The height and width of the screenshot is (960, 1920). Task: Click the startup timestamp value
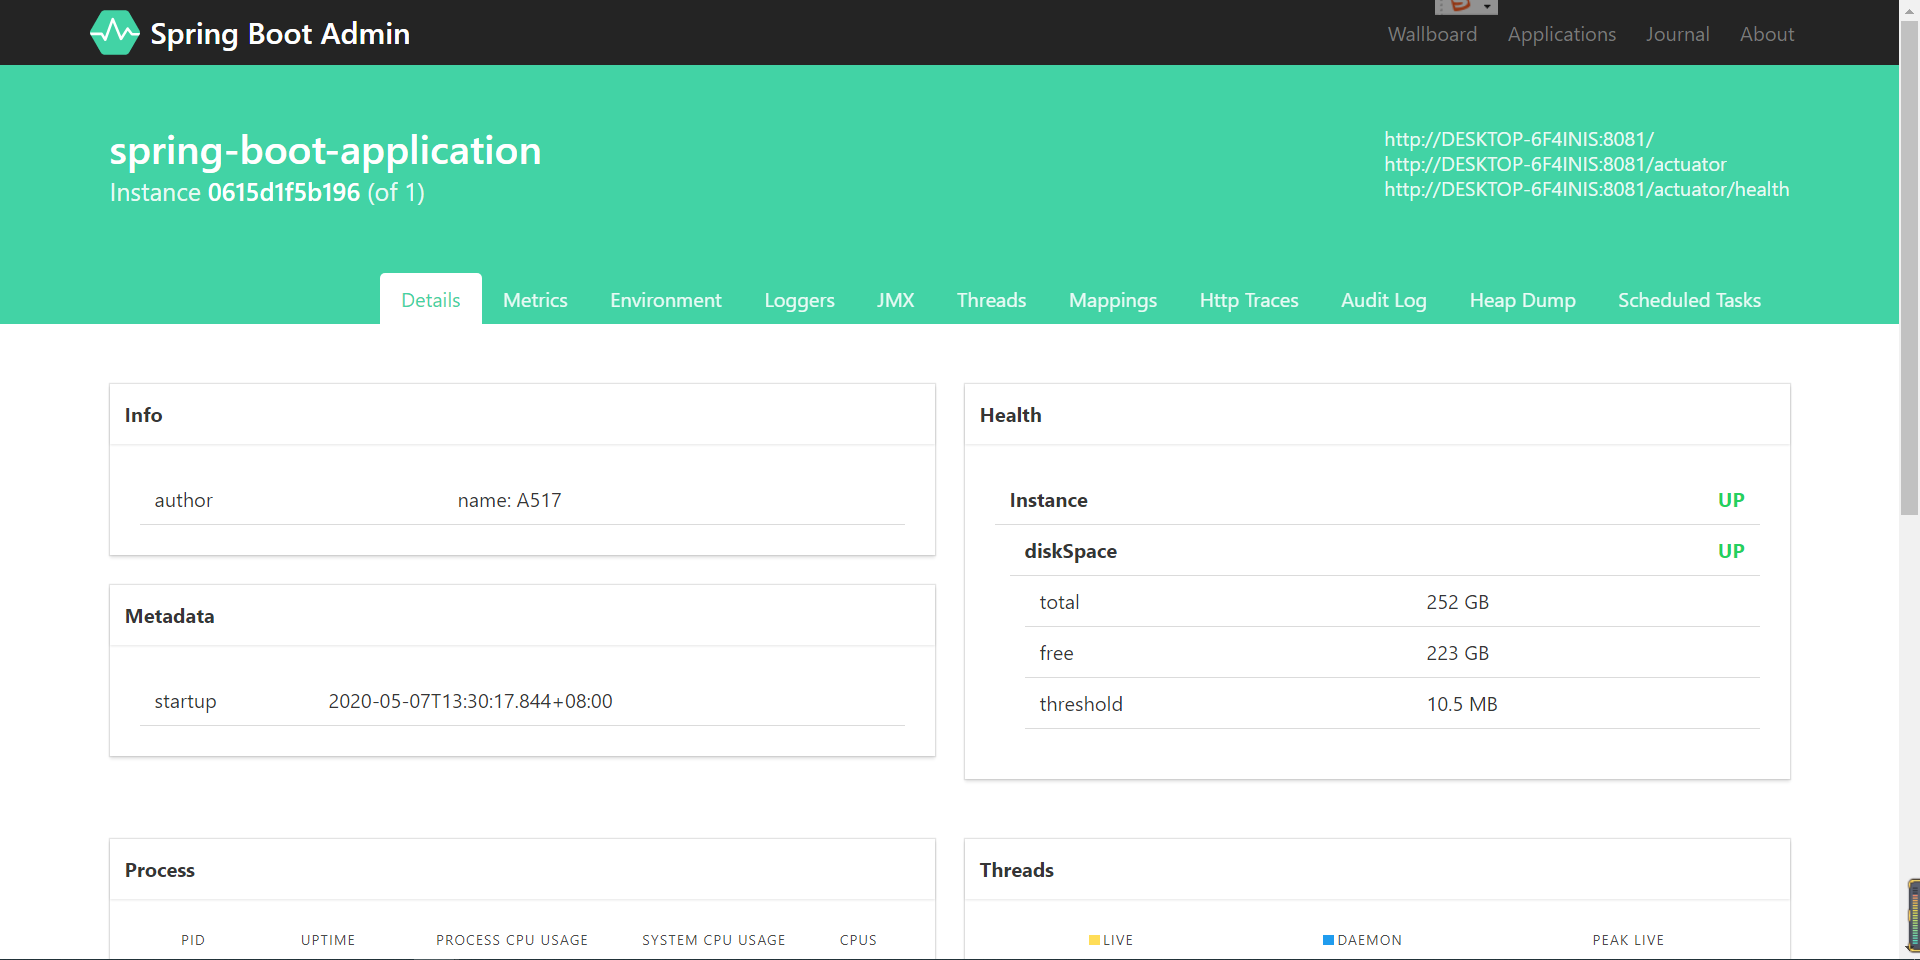point(470,701)
